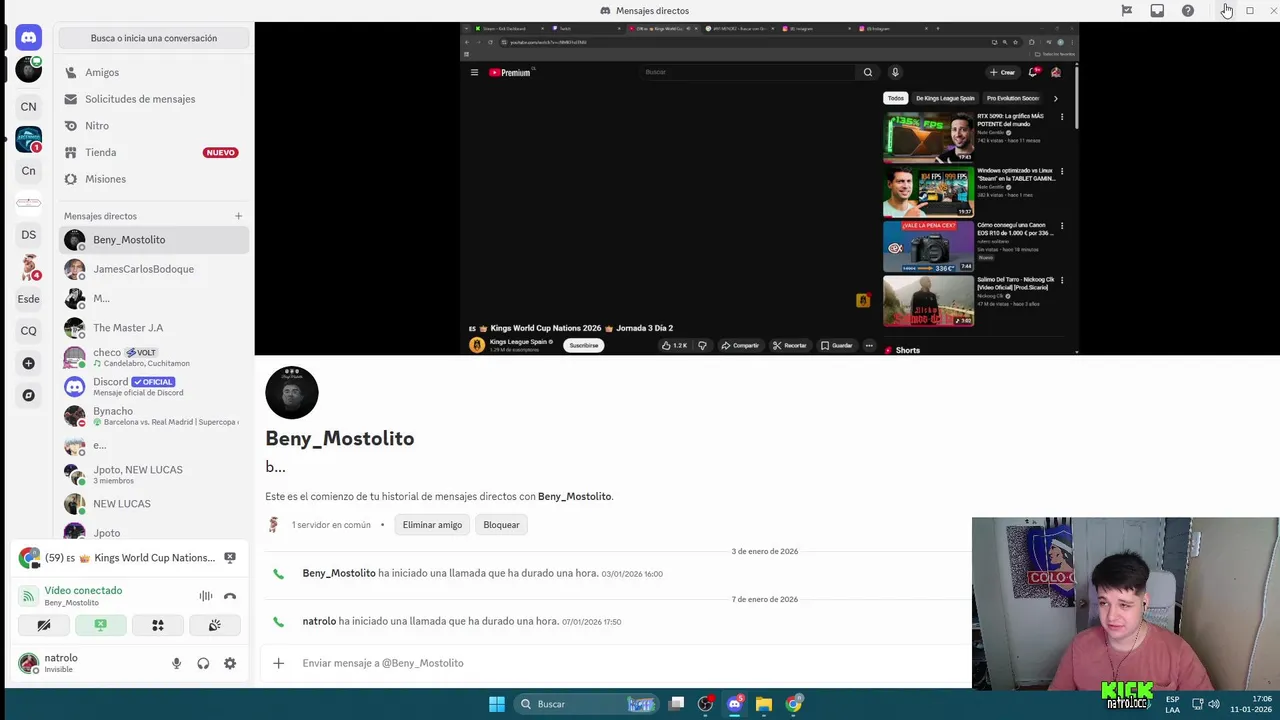
Task: Open the taskbar clock showing 17:06
Action: click(x=1251, y=704)
